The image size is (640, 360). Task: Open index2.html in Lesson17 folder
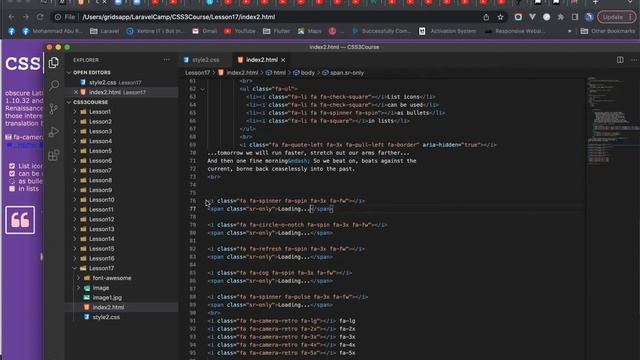coord(108,307)
